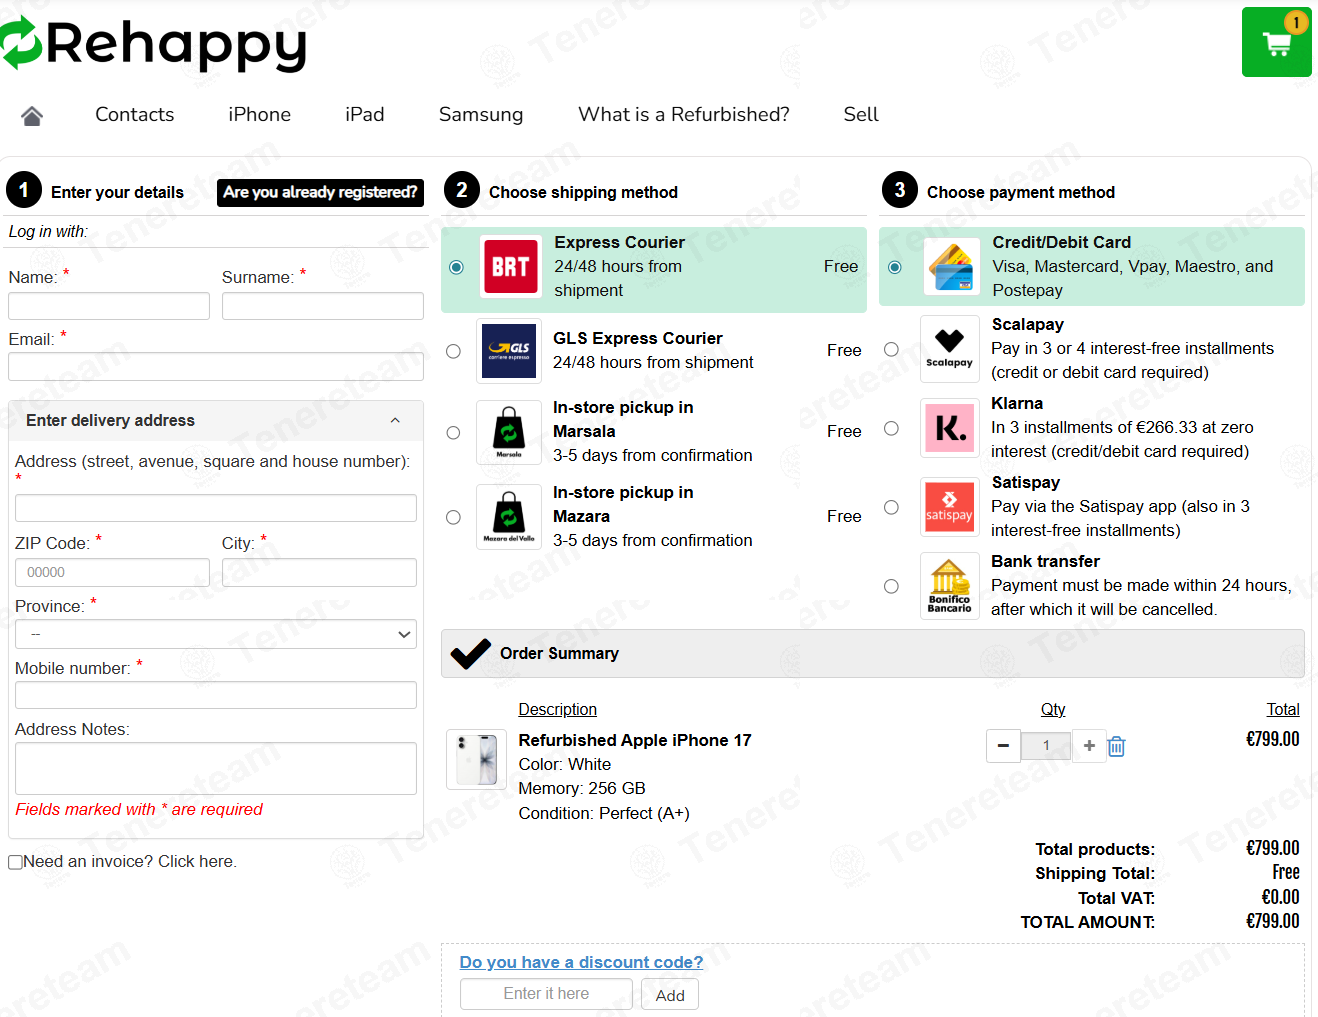
Task: Click the Bonifico Bancario bank icon
Action: pyautogui.click(x=949, y=586)
